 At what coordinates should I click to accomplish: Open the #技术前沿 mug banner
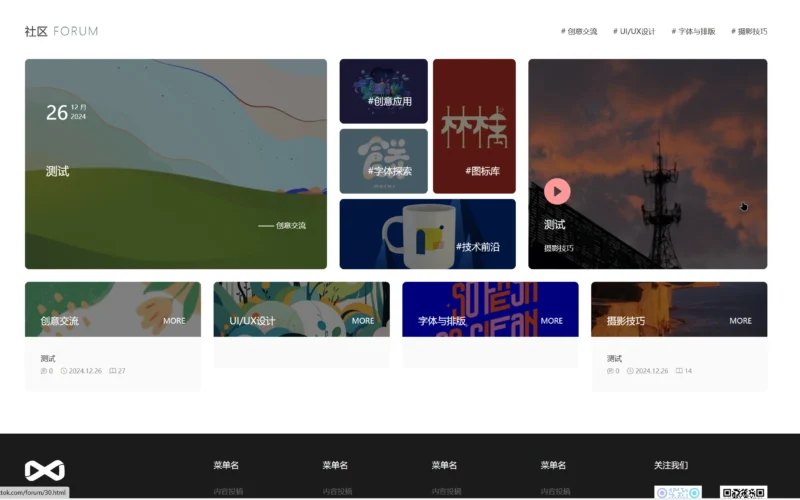[x=427, y=234]
